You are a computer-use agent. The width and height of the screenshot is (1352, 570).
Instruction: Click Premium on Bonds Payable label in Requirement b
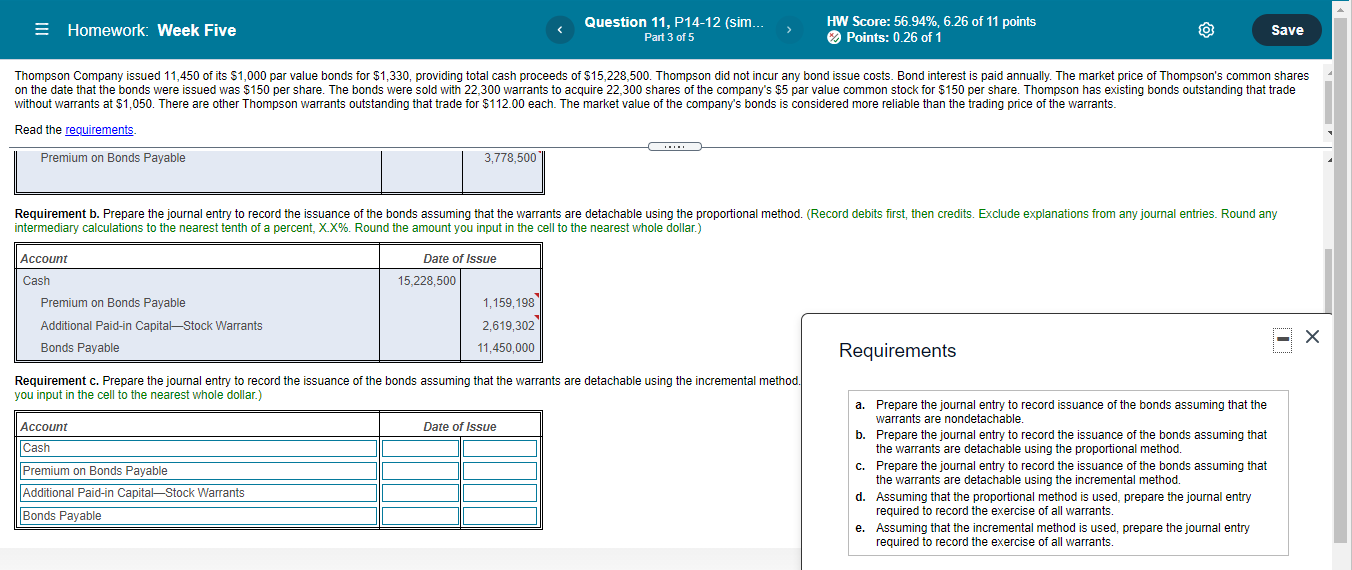[x=113, y=303]
